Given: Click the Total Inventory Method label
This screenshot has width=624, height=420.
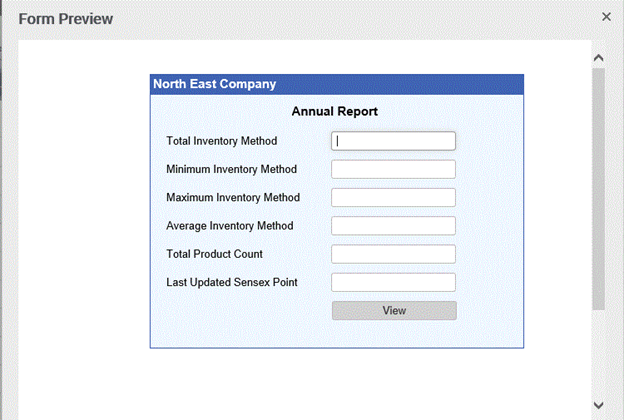Looking at the screenshot, I should coord(222,141).
